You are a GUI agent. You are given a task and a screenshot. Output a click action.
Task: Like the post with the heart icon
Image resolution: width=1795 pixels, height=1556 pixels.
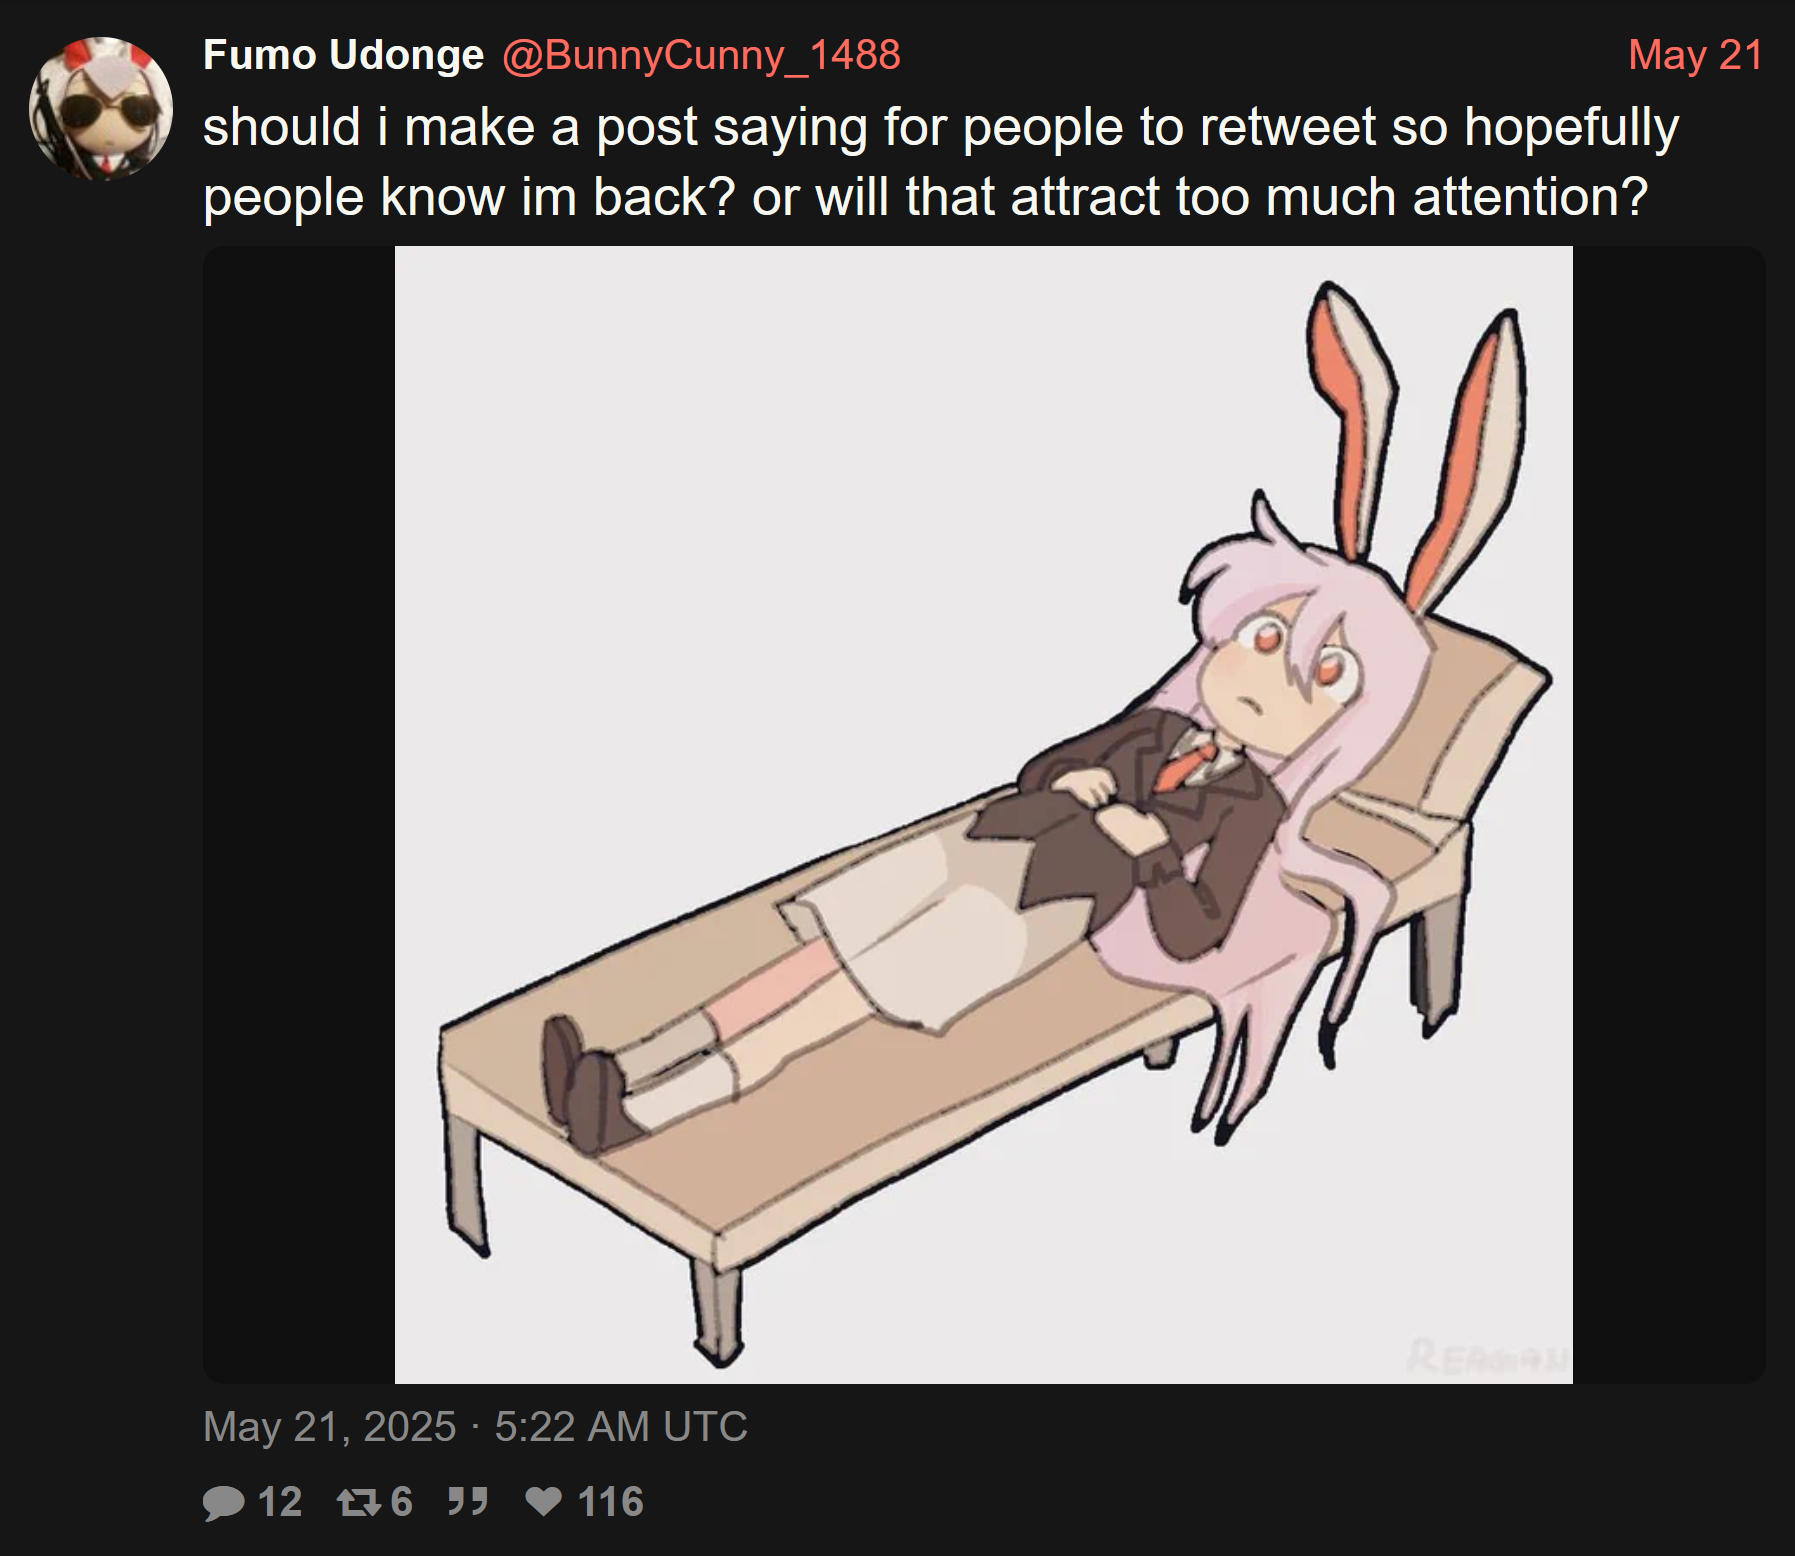(544, 1501)
